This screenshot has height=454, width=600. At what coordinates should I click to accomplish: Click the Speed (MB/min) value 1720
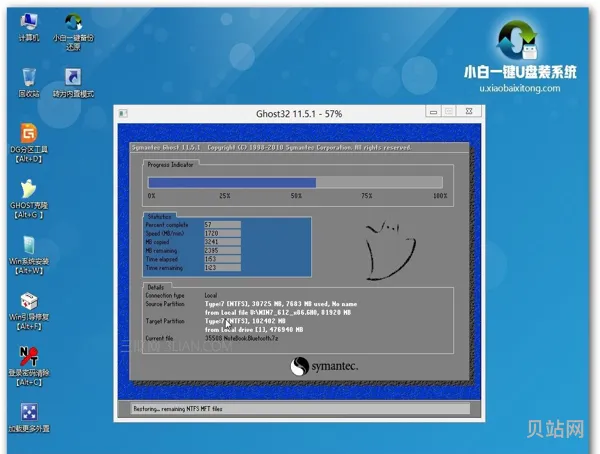point(222,233)
